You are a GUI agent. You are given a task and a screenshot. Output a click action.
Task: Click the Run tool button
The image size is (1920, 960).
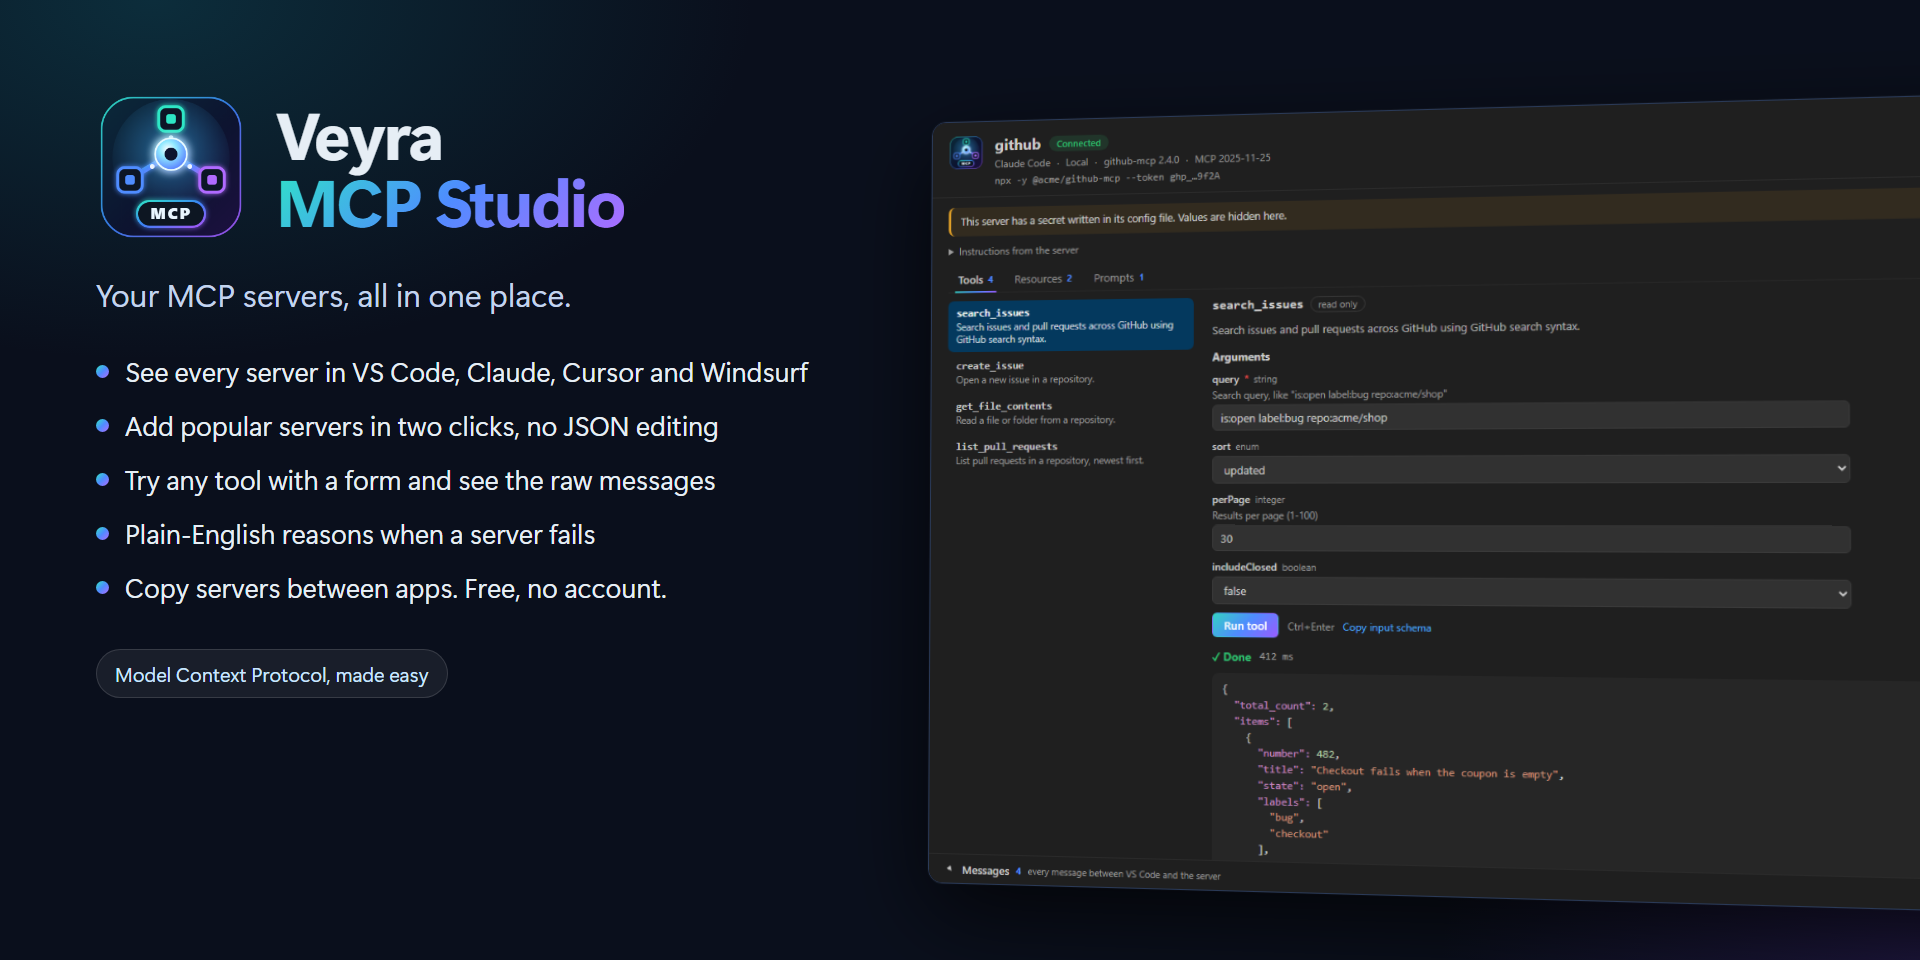pos(1245,626)
